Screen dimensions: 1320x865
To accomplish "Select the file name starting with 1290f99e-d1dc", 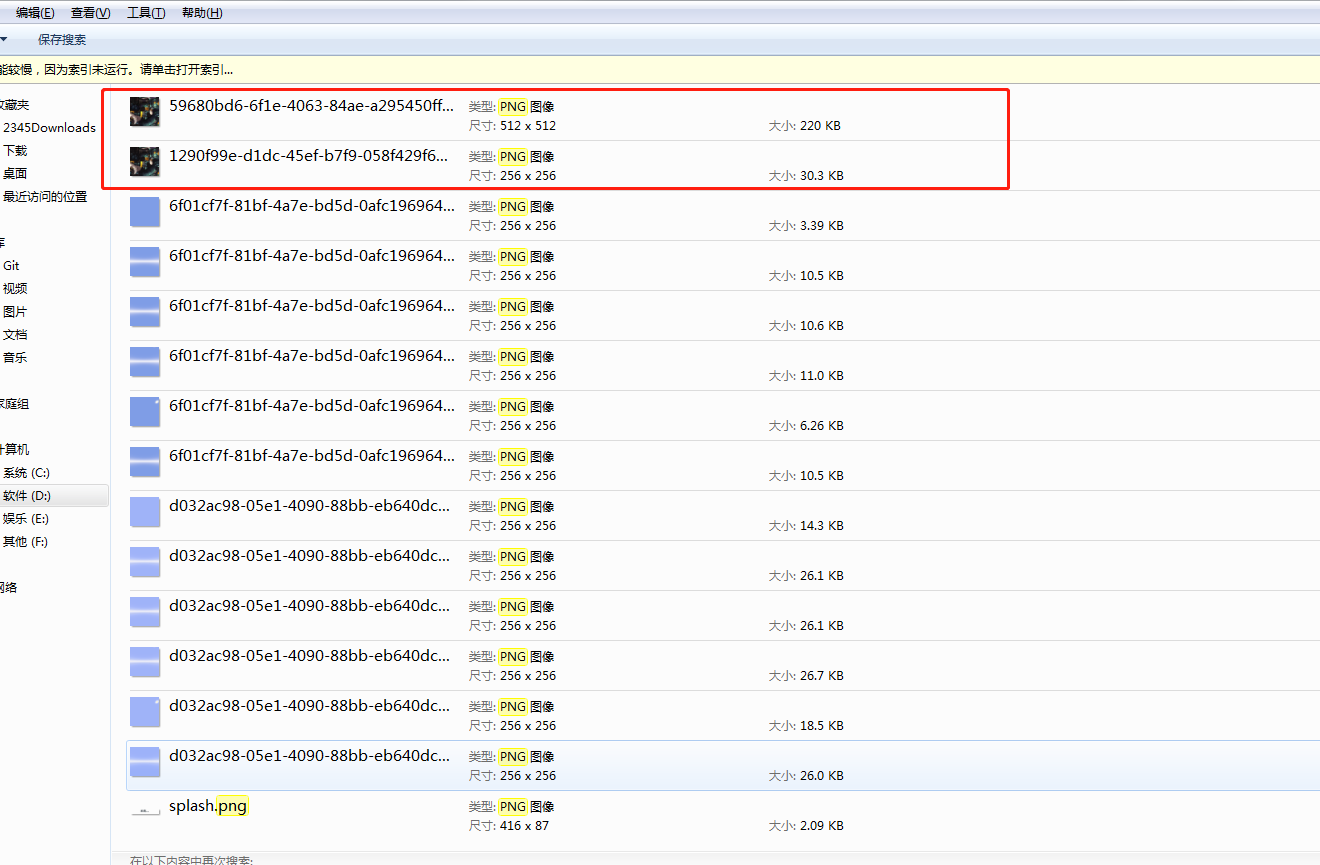I will (x=309, y=156).
